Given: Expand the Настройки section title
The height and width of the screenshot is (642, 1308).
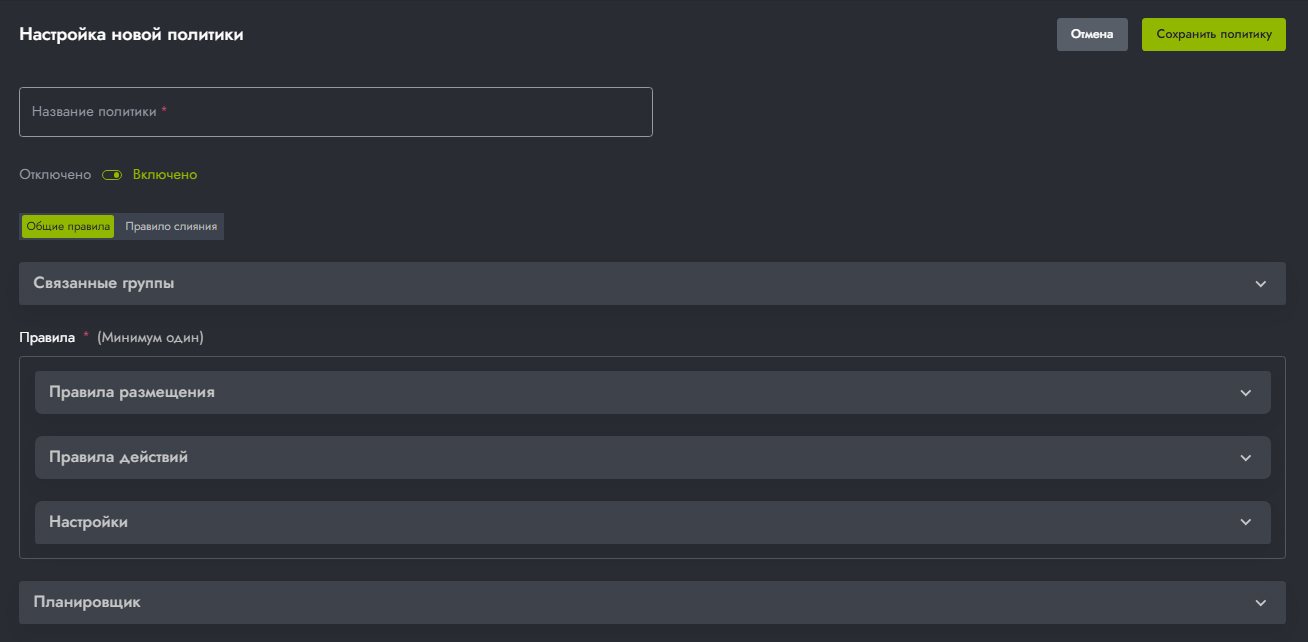Looking at the screenshot, I should pos(88,522).
